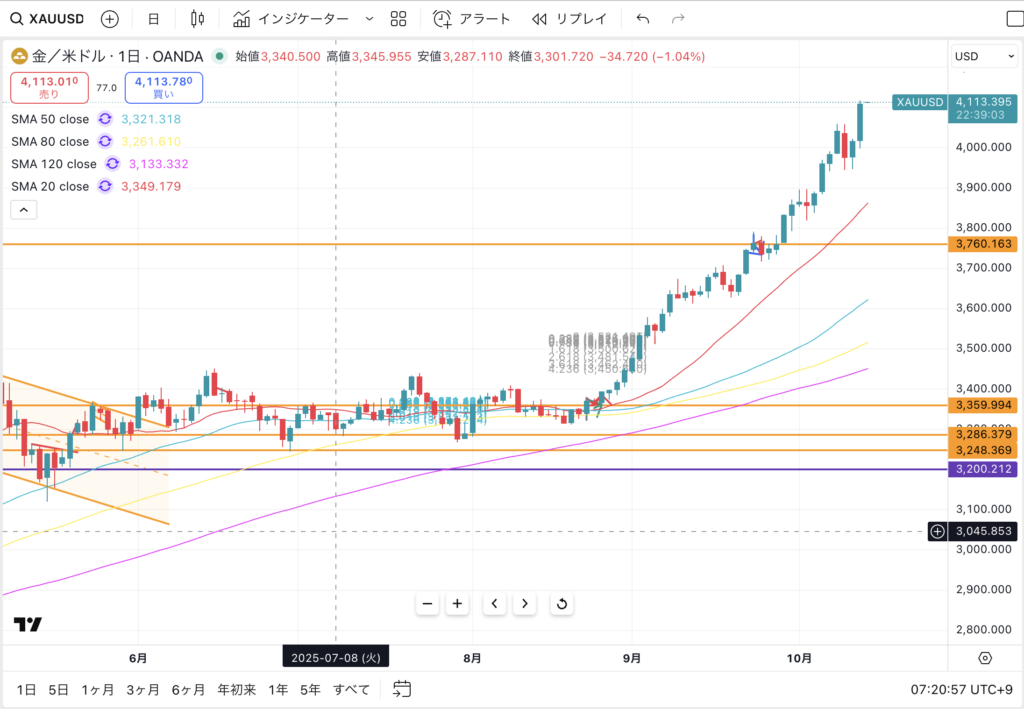Expand the indicator favorites dropdown chevron

pyautogui.click(x=369, y=19)
